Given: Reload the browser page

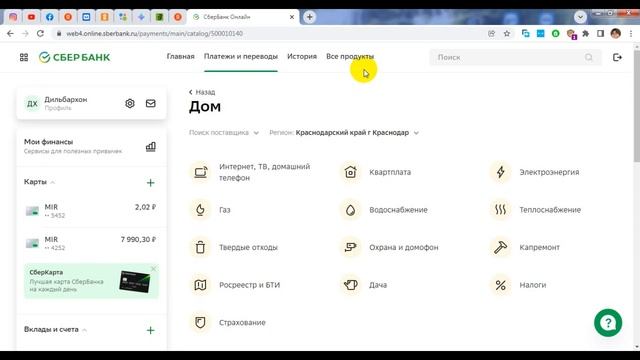Looking at the screenshot, I should click(x=40, y=33).
